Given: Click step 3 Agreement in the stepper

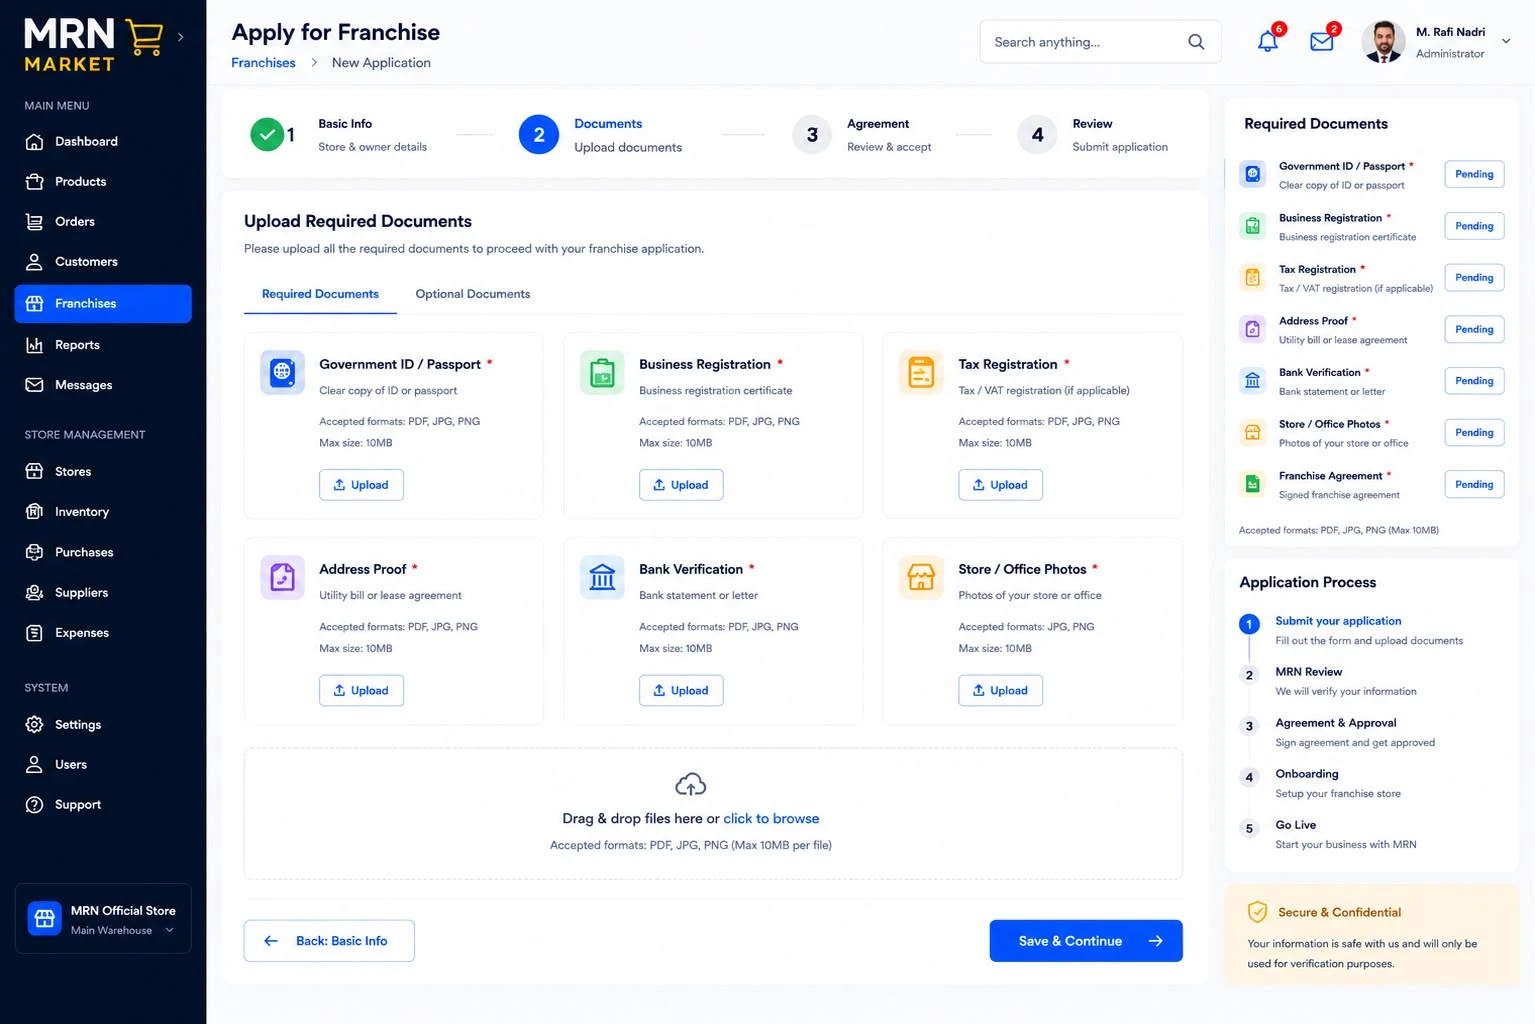Looking at the screenshot, I should 862,134.
